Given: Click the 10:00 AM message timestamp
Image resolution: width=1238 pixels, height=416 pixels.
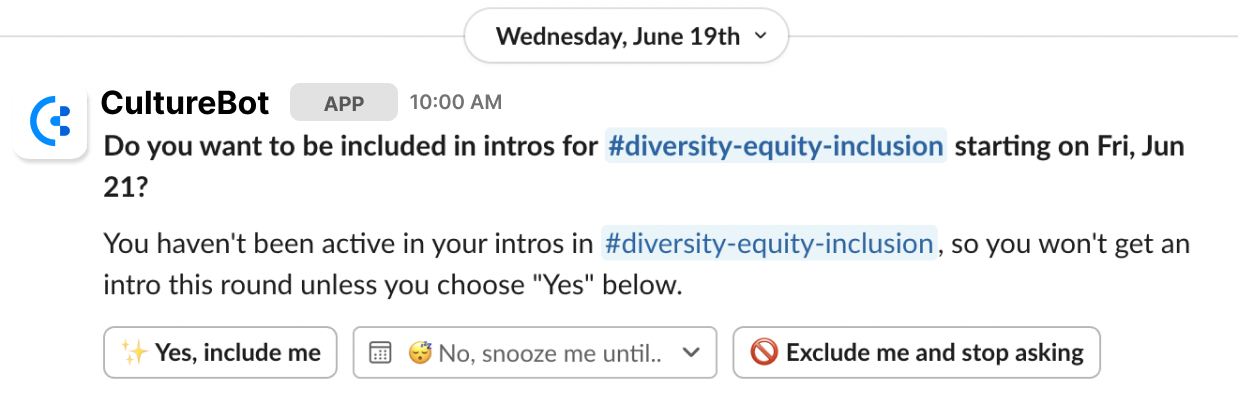Looking at the screenshot, I should 455,103.
